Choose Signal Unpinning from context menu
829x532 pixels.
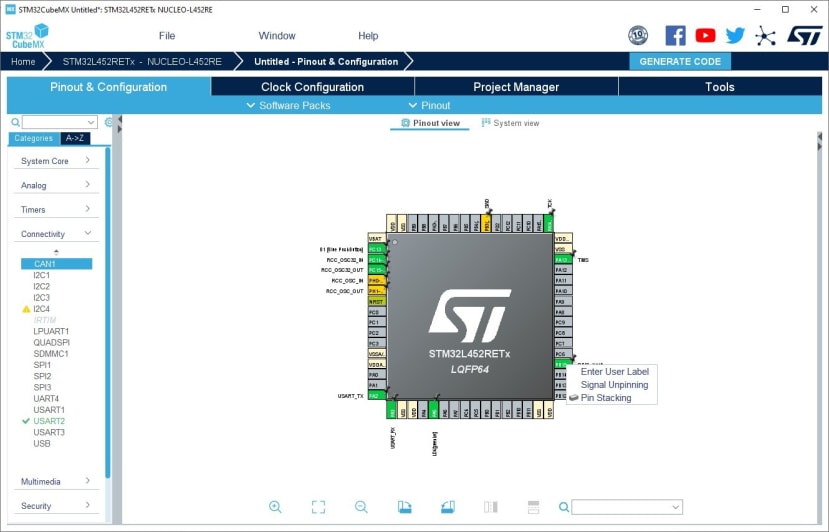(614, 384)
